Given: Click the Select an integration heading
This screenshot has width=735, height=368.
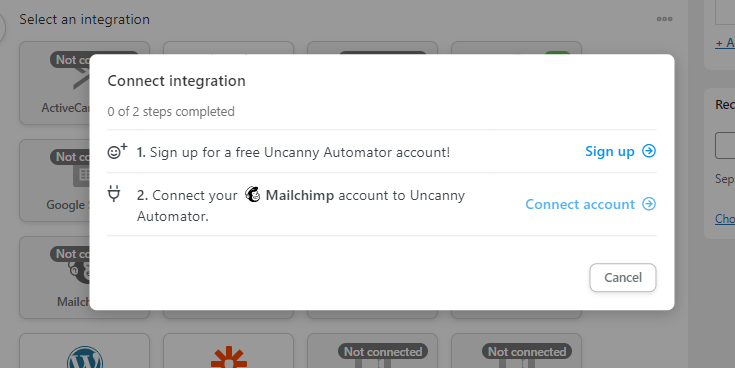Looking at the screenshot, I should (x=84, y=19).
